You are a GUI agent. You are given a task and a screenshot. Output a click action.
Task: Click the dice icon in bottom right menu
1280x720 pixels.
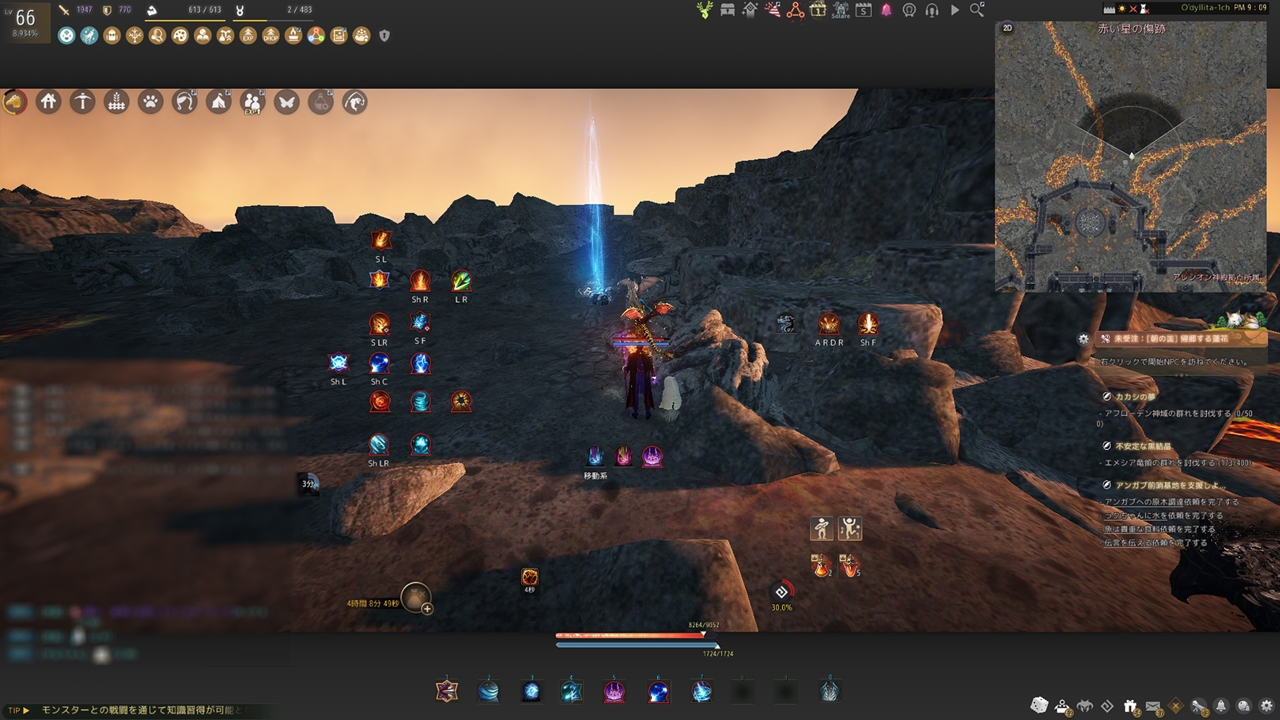click(1040, 706)
